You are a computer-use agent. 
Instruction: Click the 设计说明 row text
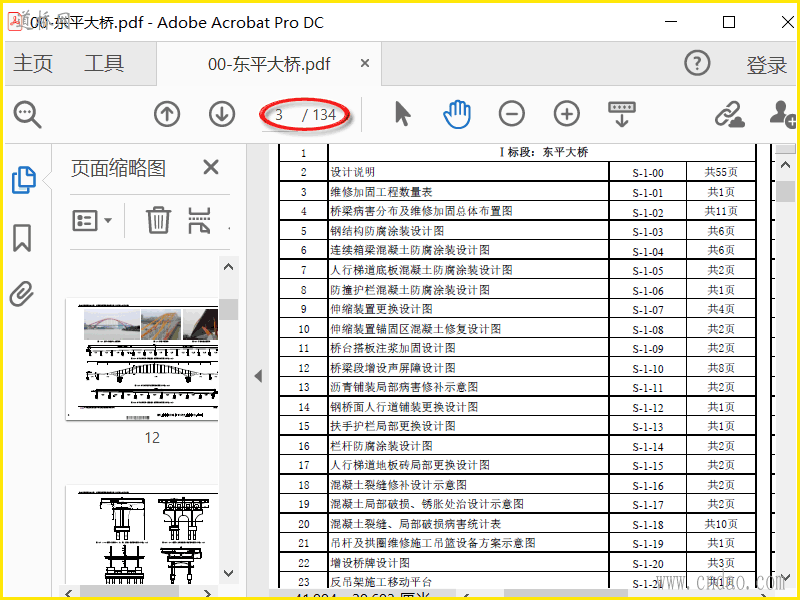[353, 172]
